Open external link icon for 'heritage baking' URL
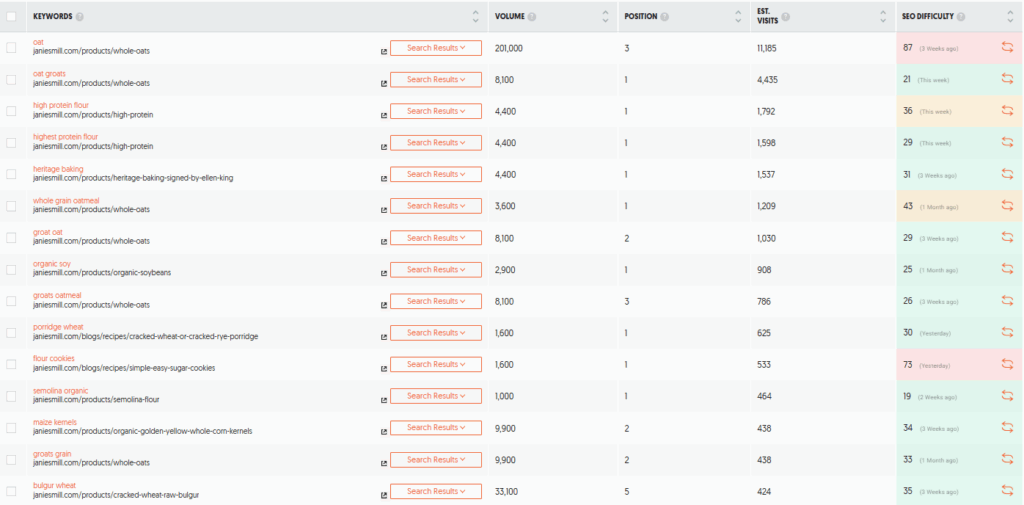The height and width of the screenshot is (505, 1024). pyautogui.click(x=384, y=178)
